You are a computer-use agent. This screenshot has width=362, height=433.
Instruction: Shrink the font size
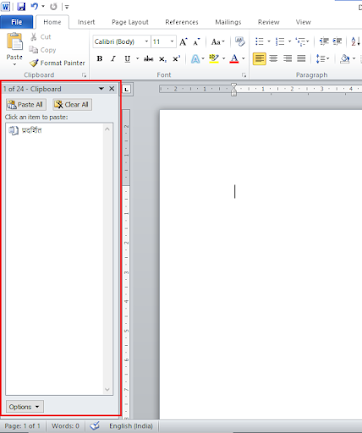pos(197,42)
